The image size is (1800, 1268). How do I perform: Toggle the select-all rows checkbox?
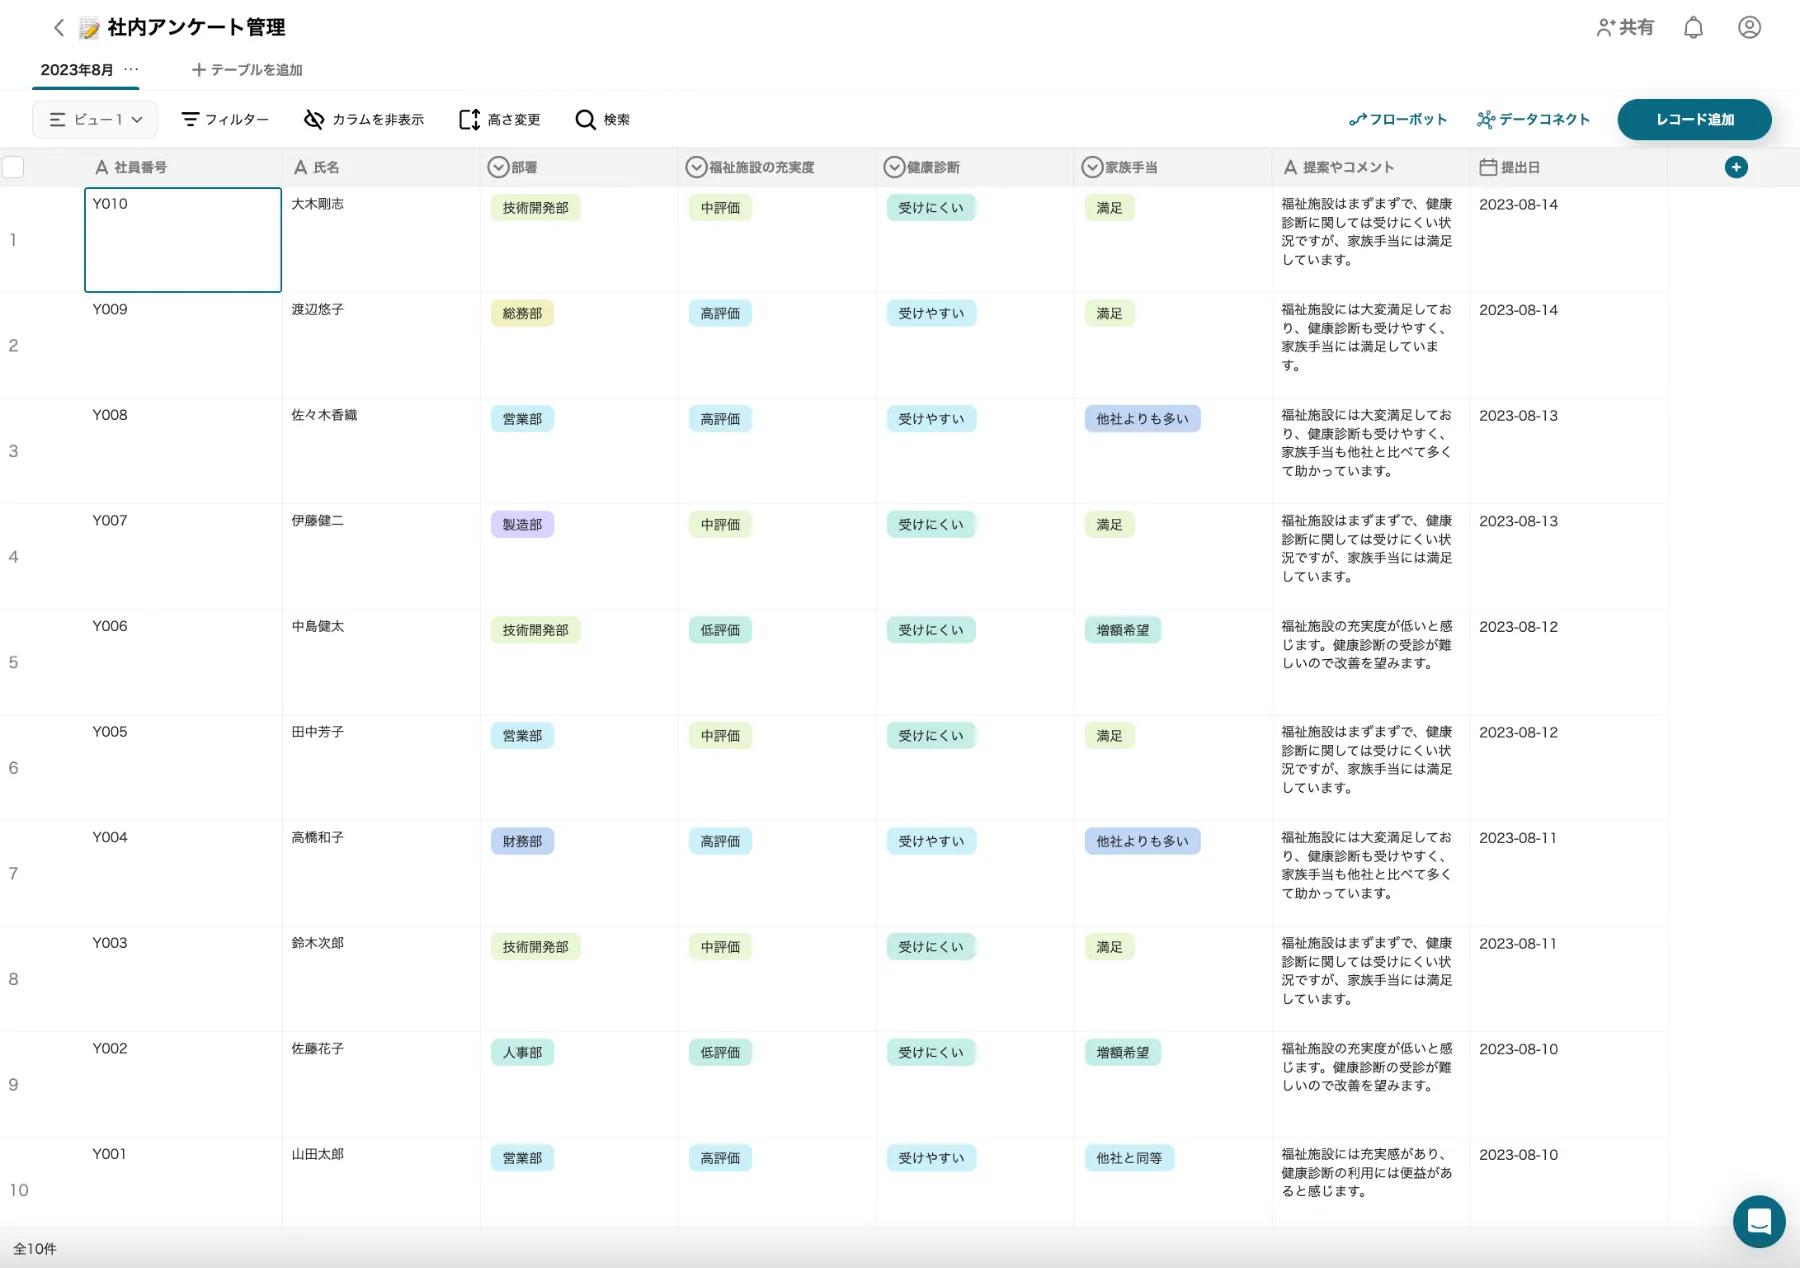point(13,168)
